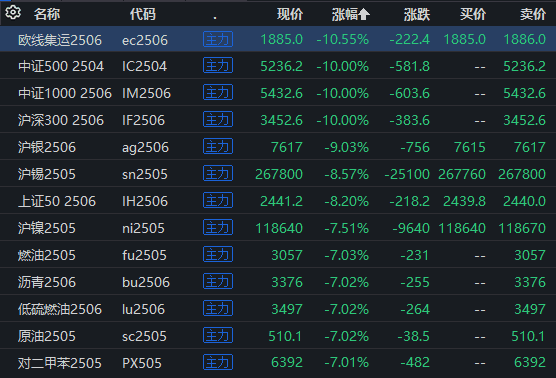Click the 现价 column header

coord(290,15)
